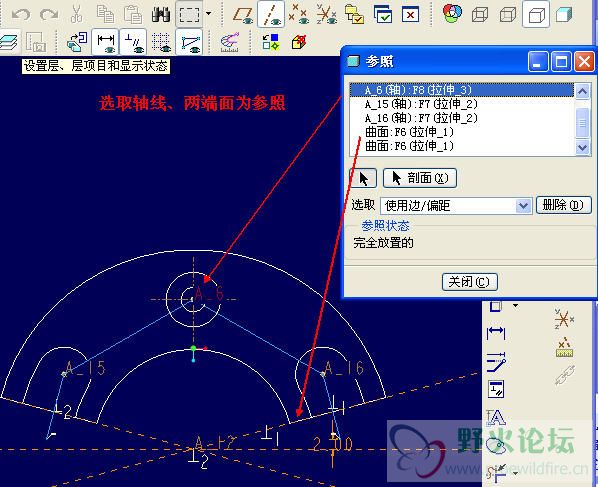Toggle grid display with eye
Image resolution: width=598 pixels, height=487 pixels.
[x=161, y=42]
